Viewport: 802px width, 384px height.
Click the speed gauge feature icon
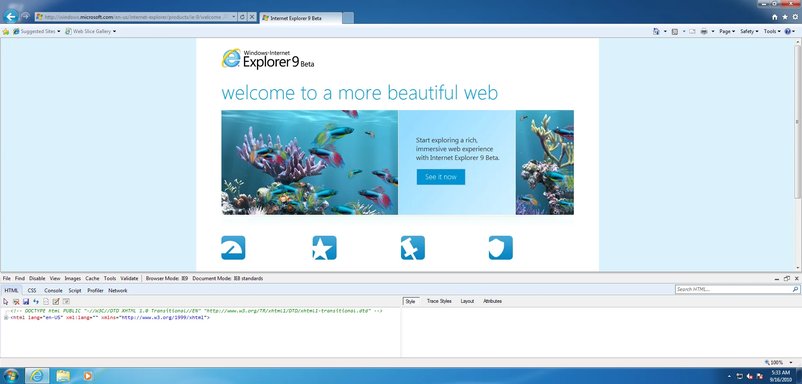(233, 247)
